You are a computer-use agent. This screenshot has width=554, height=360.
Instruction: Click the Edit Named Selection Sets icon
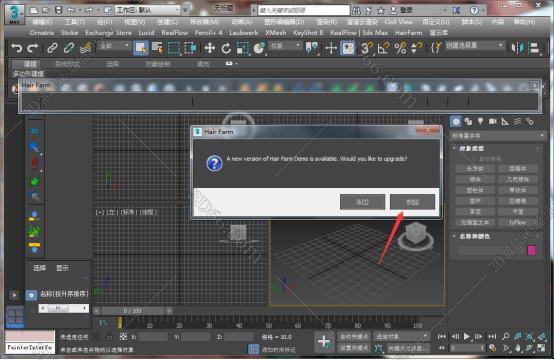tap(436, 48)
